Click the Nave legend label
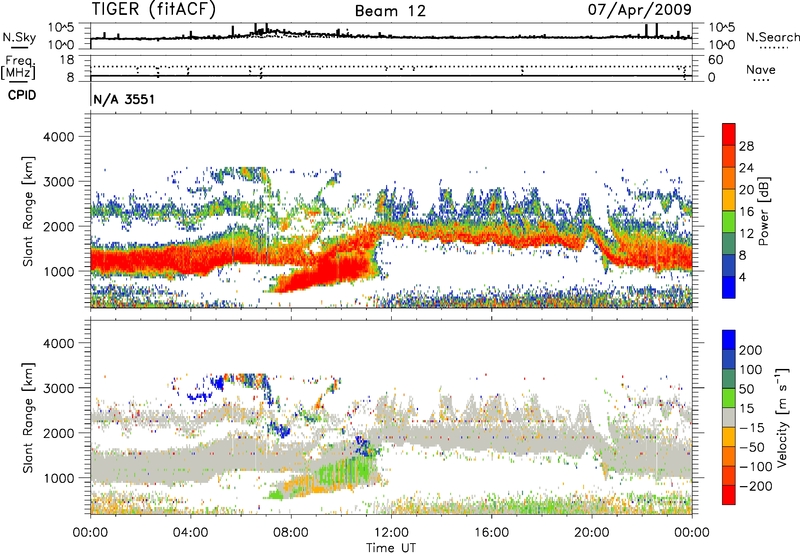This screenshot has width=800, height=554. coord(761,69)
